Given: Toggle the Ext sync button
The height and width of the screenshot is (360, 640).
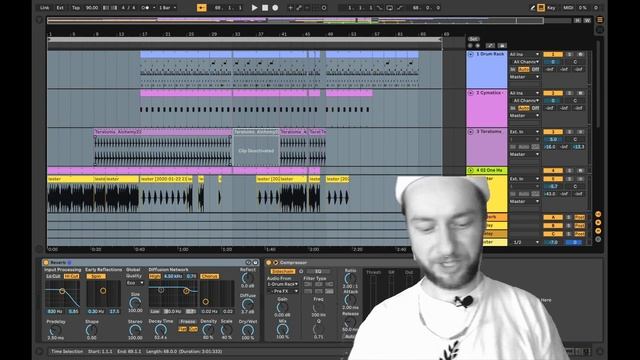Looking at the screenshot, I should (60, 8).
